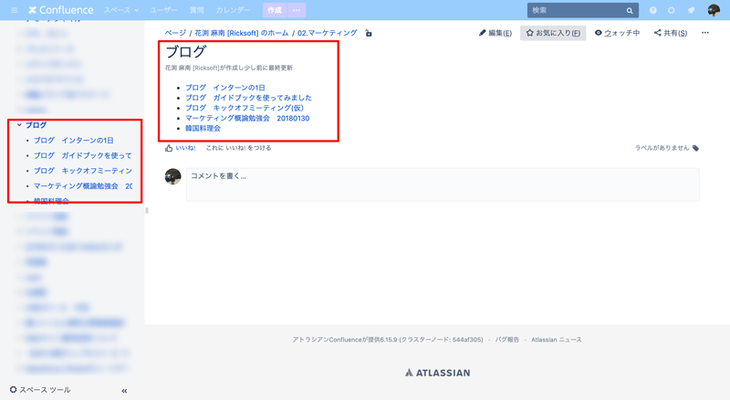Image resolution: width=730 pixels, height=400 pixels.
Task: Open ブログ インターンの1日 link in page
Action: 225,88
